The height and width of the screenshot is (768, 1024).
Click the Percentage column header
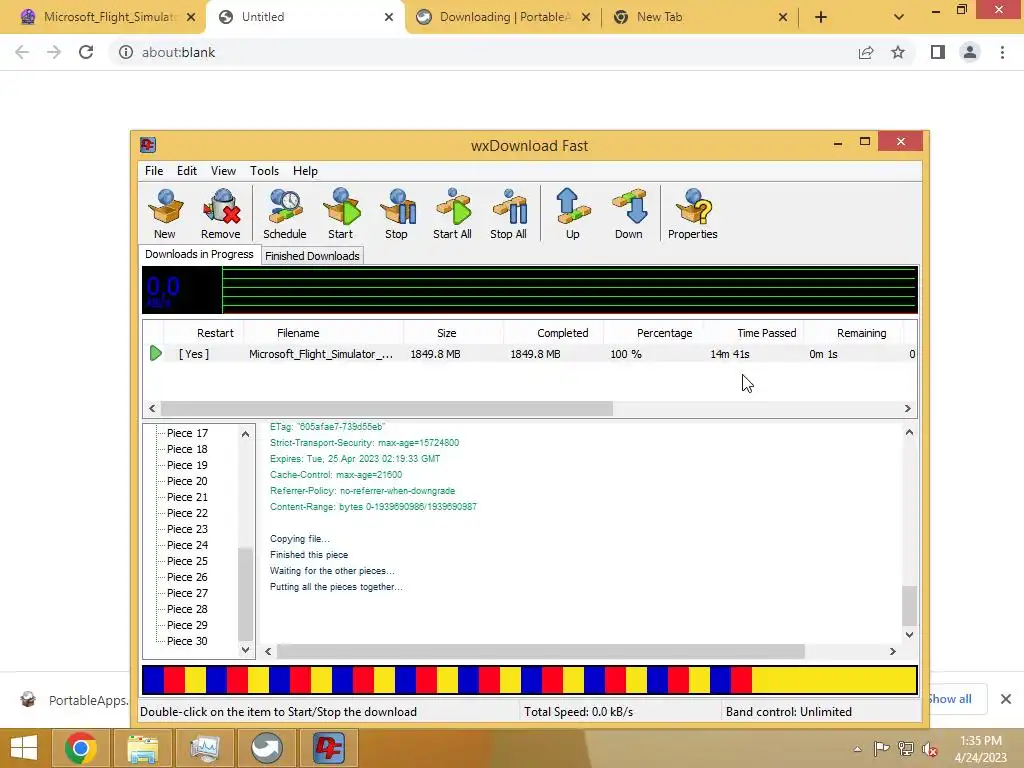[x=654, y=333]
